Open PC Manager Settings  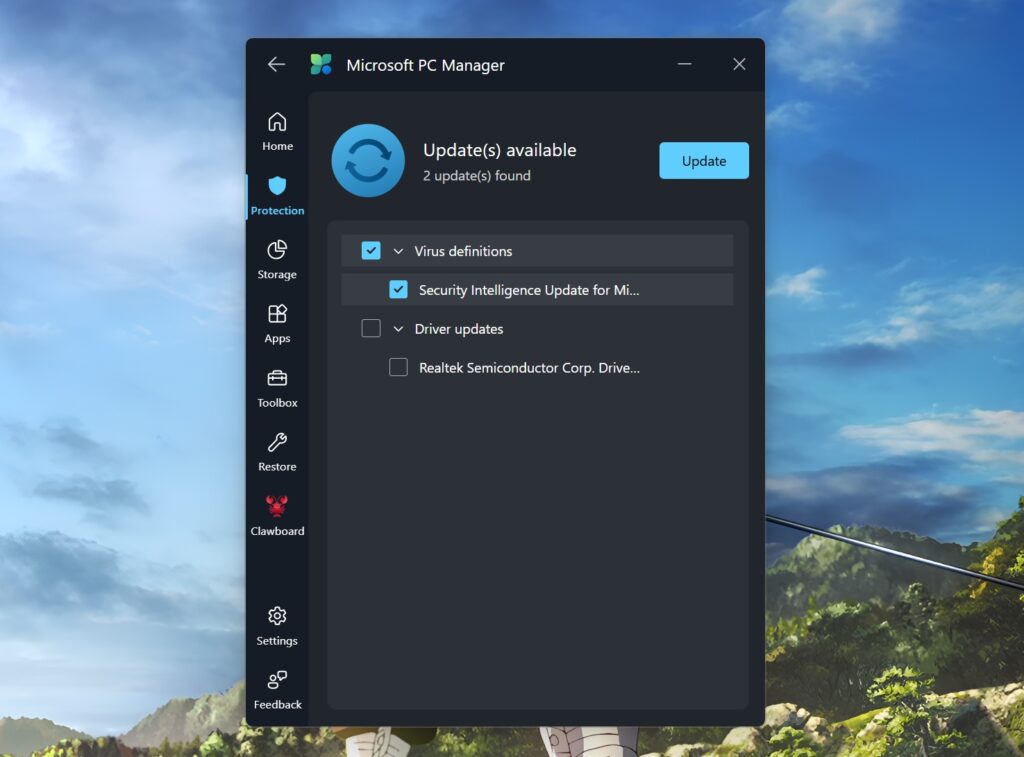coord(276,622)
